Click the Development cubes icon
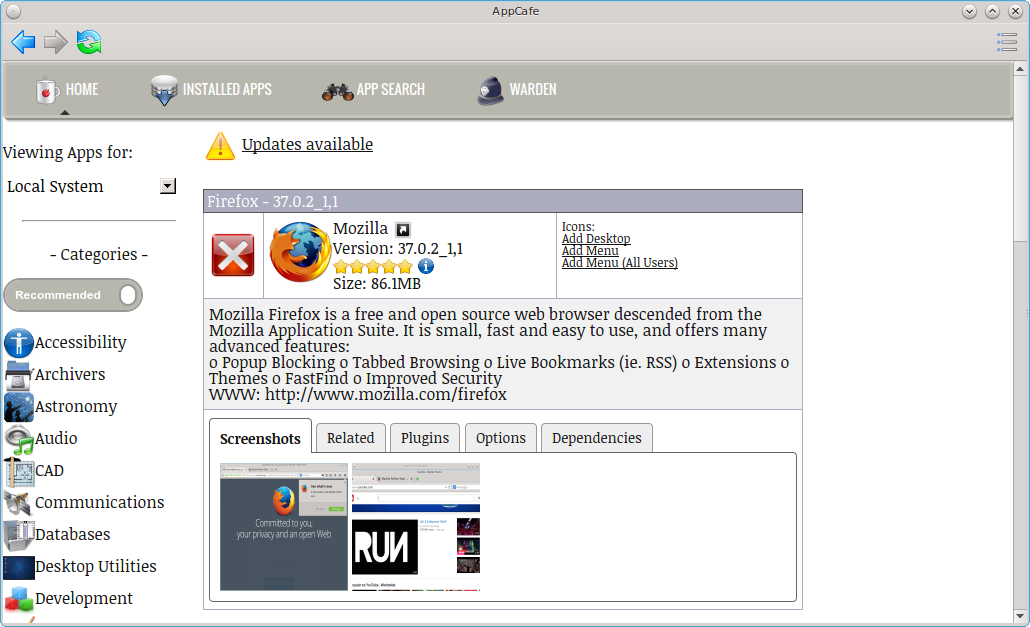1030x627 pixels. 18,599
